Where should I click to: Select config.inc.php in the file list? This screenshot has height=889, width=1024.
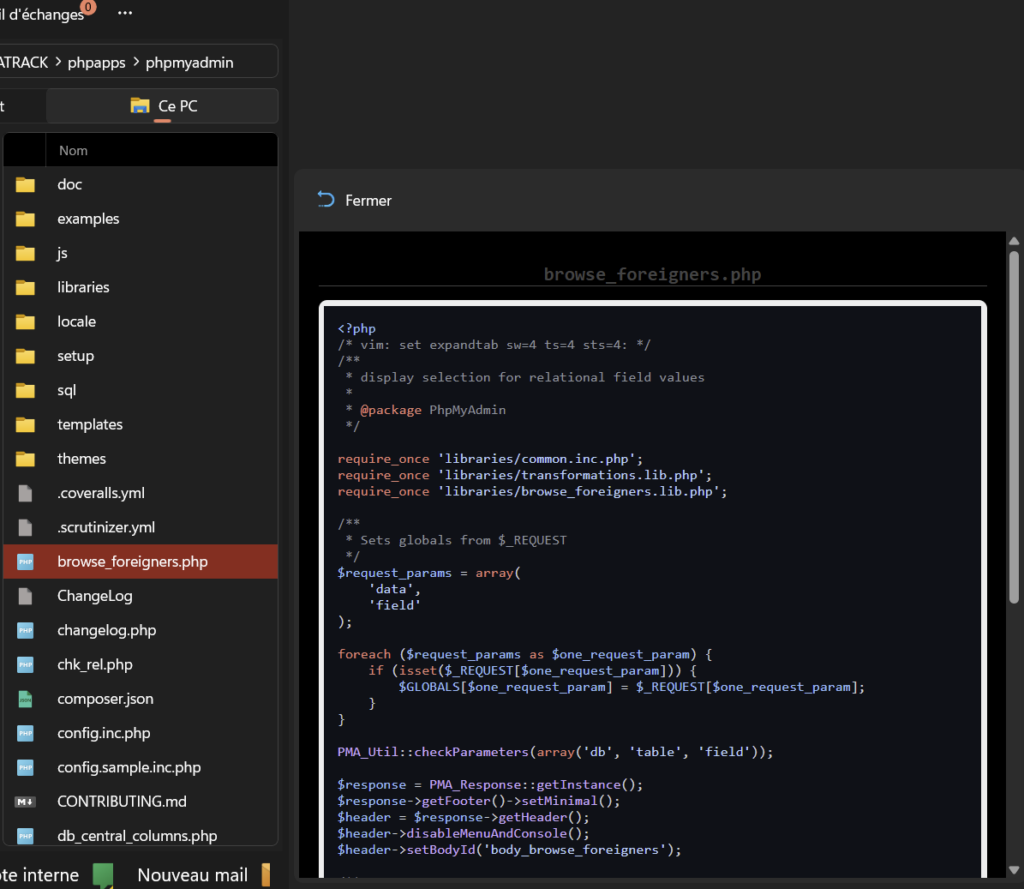point(104,733)
